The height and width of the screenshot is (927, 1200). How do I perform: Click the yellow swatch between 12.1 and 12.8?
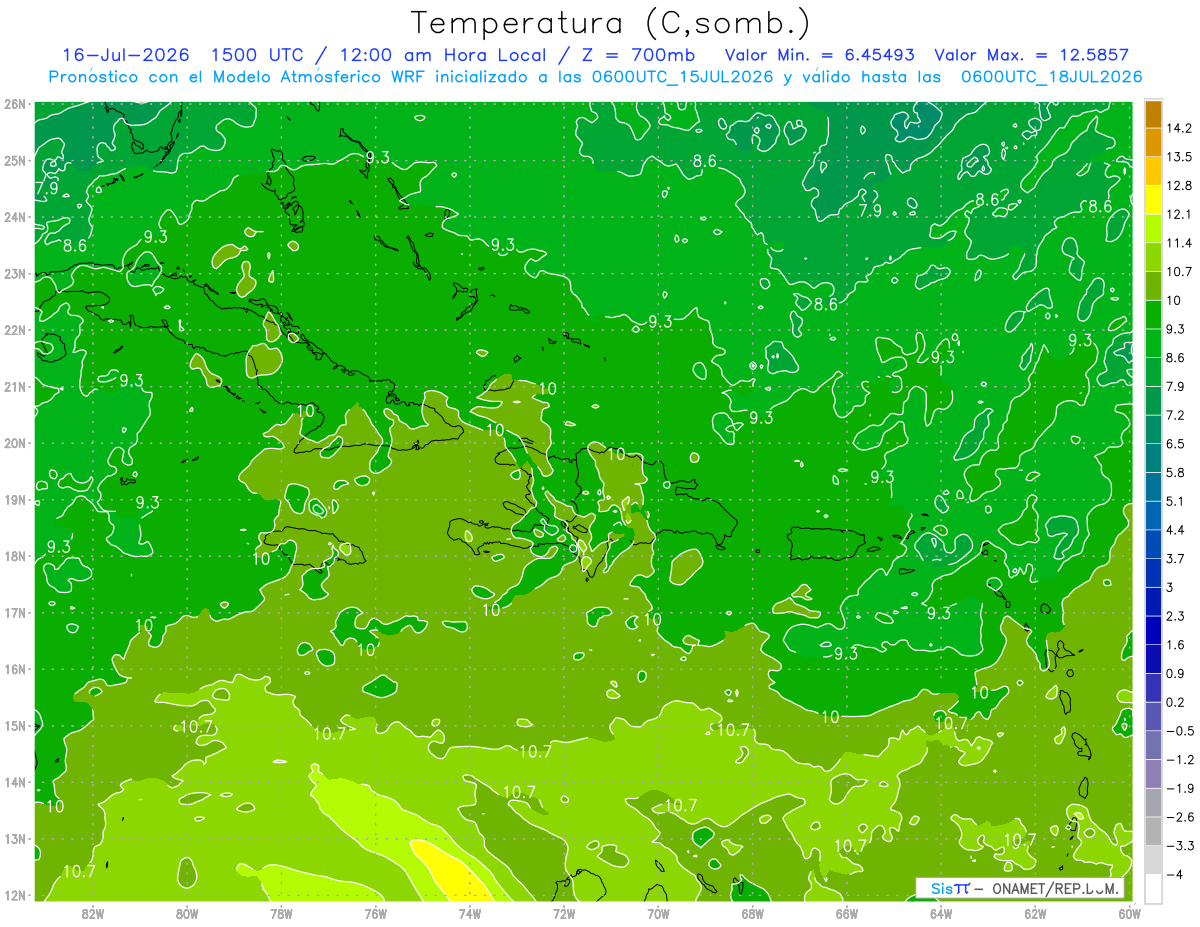[1152, 200]
